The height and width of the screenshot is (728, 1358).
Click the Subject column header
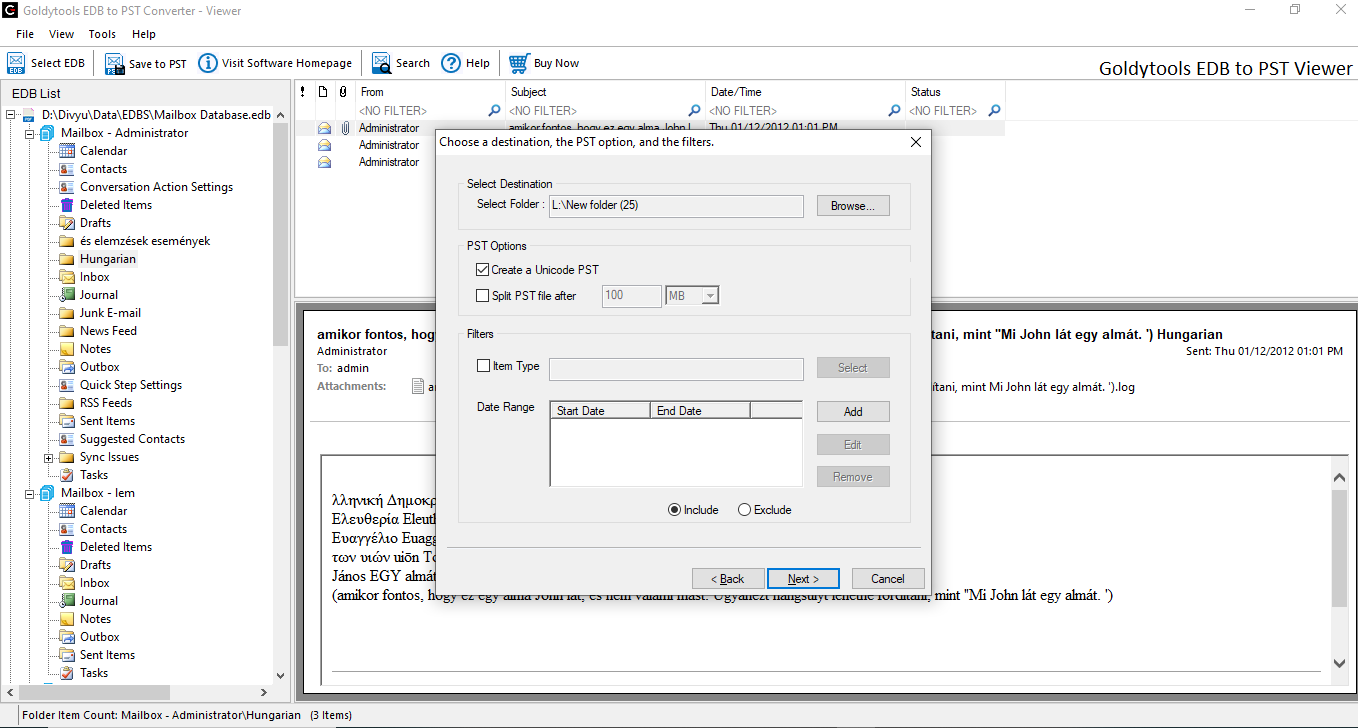click(605, 92)
